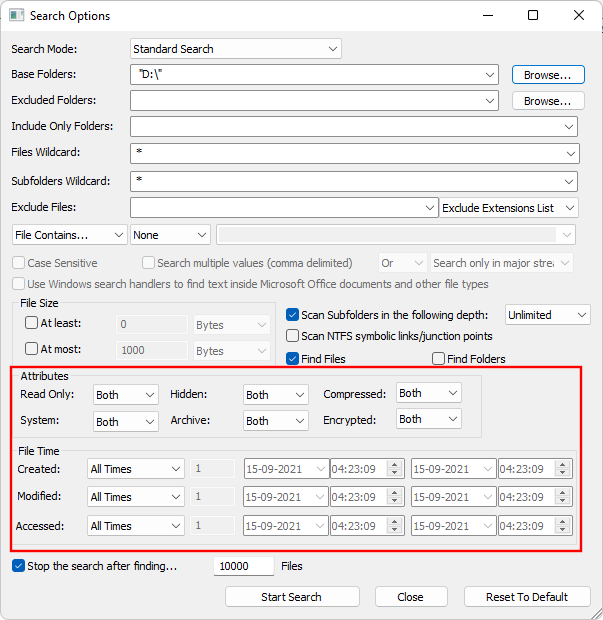Open the Exclude Extensions List dropdown
The height and width of the screenshot is (620, 603).
(510, 207)
